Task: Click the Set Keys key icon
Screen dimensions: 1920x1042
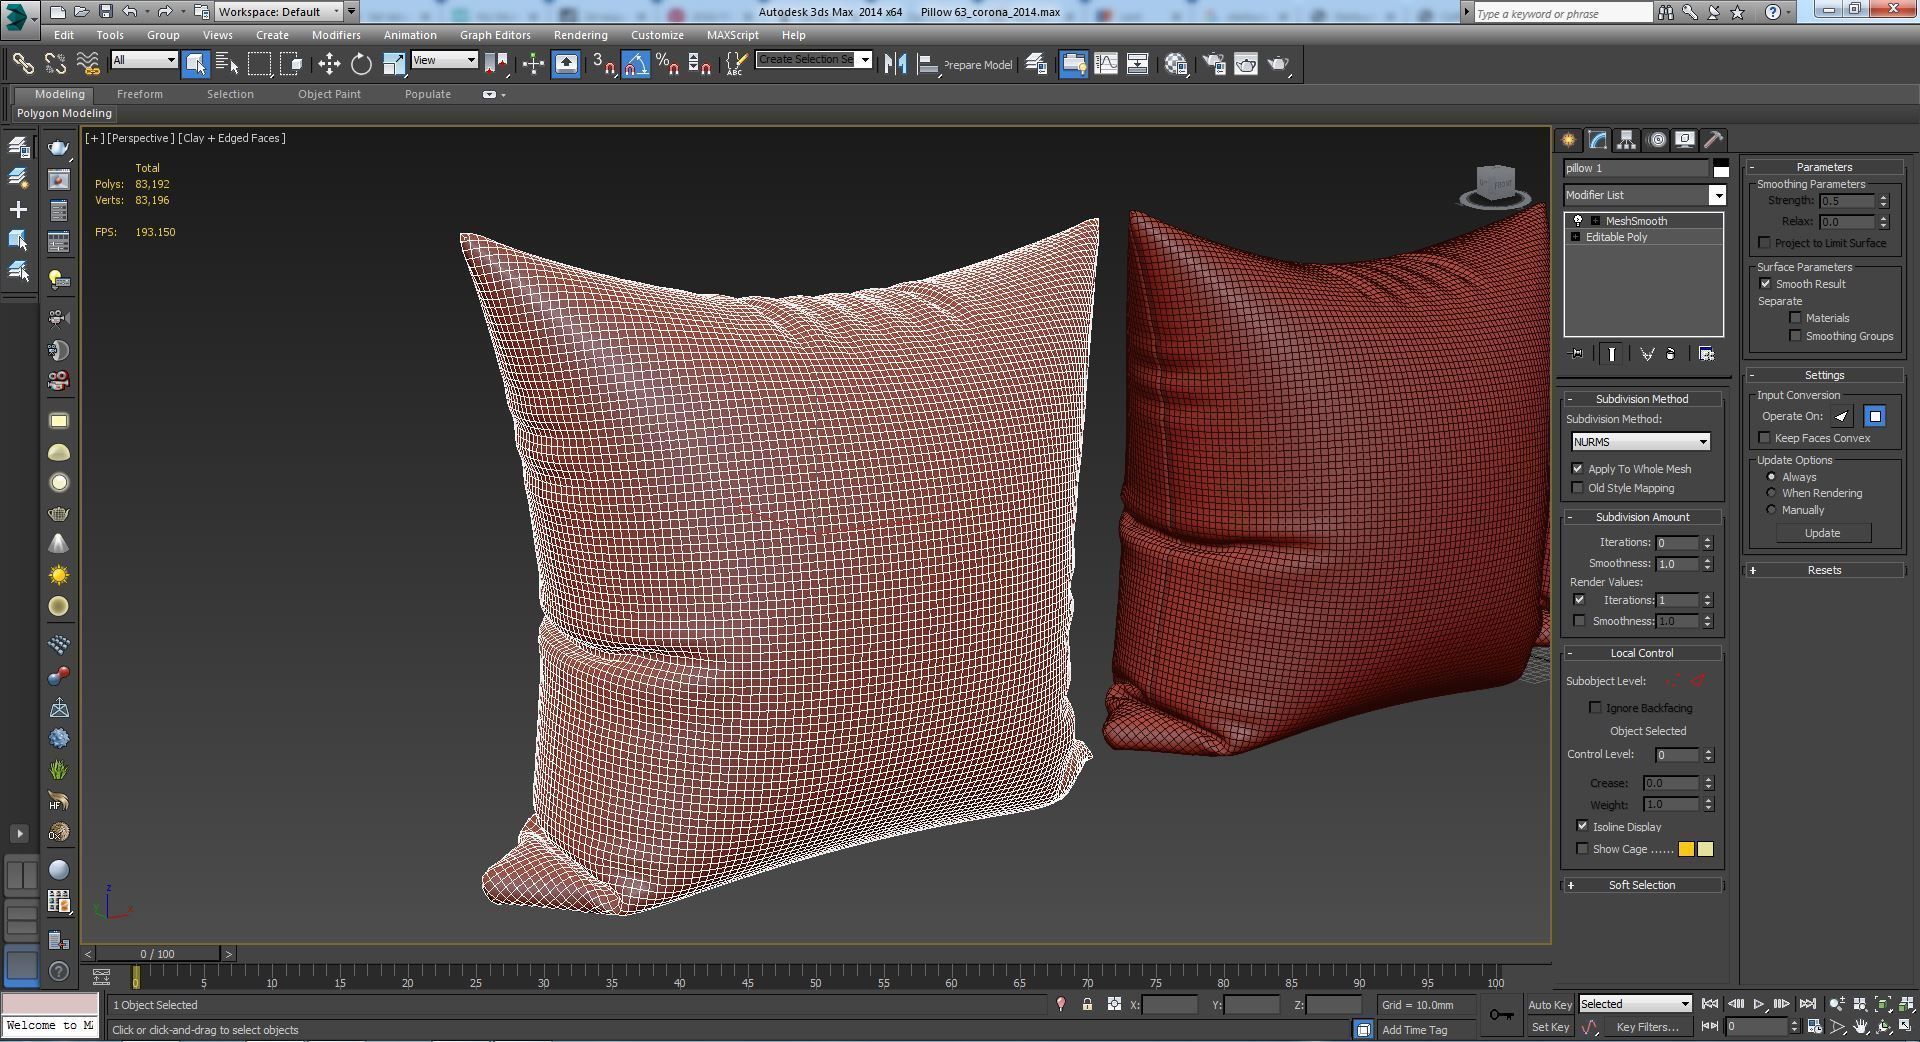Action: (1500, 1015)
